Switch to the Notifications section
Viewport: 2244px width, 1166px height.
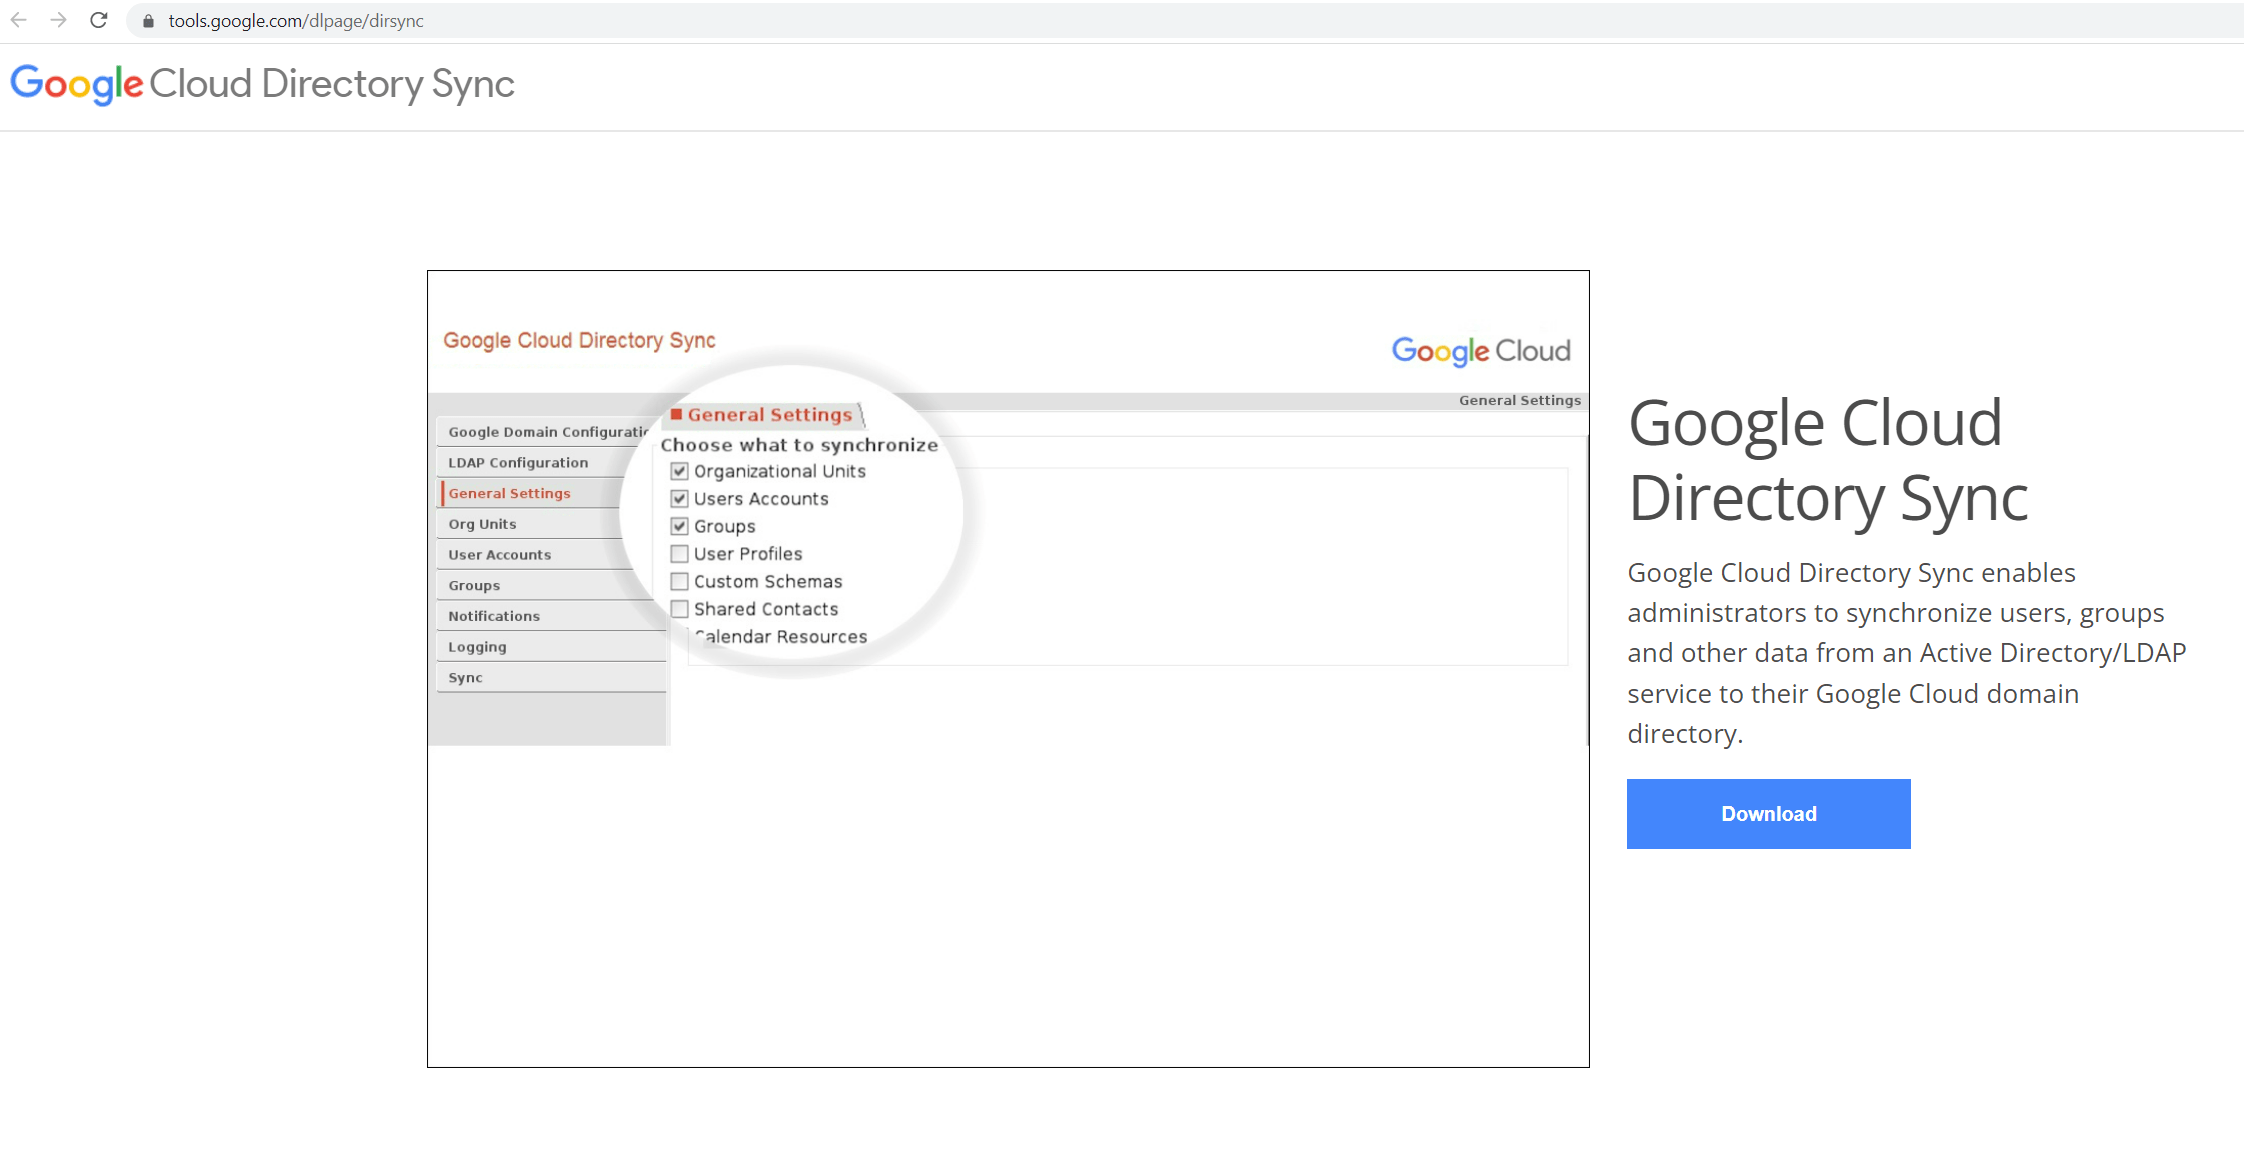pos(493,615)
